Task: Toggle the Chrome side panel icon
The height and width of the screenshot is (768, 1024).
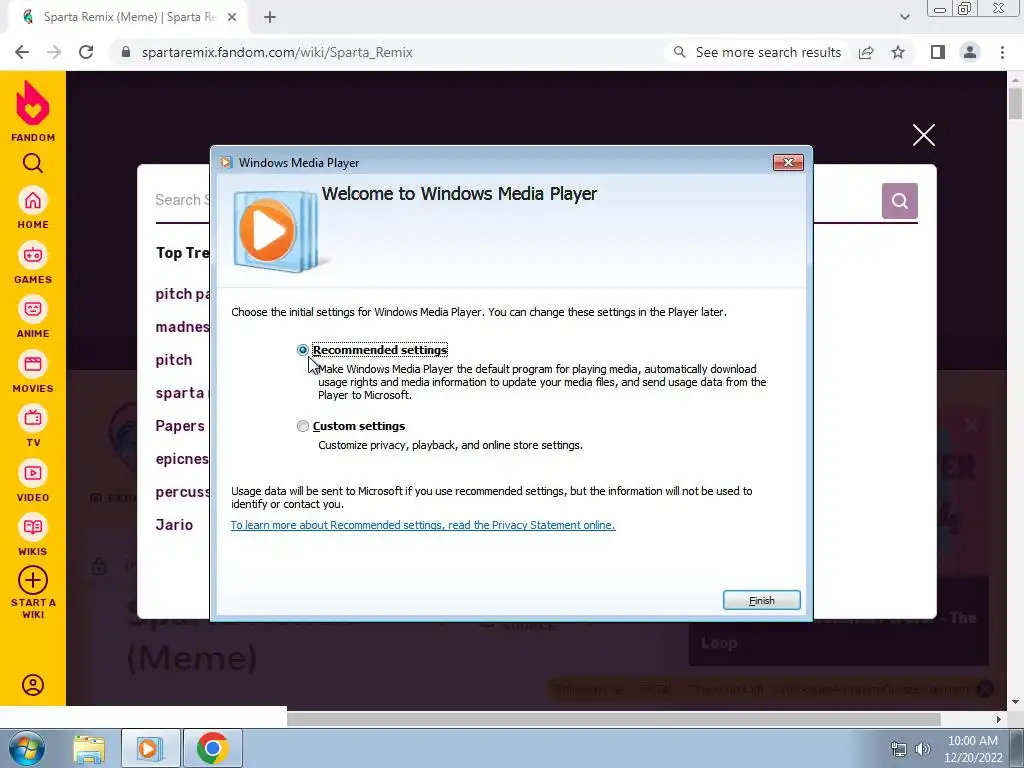Action: (x=938, y=52)
